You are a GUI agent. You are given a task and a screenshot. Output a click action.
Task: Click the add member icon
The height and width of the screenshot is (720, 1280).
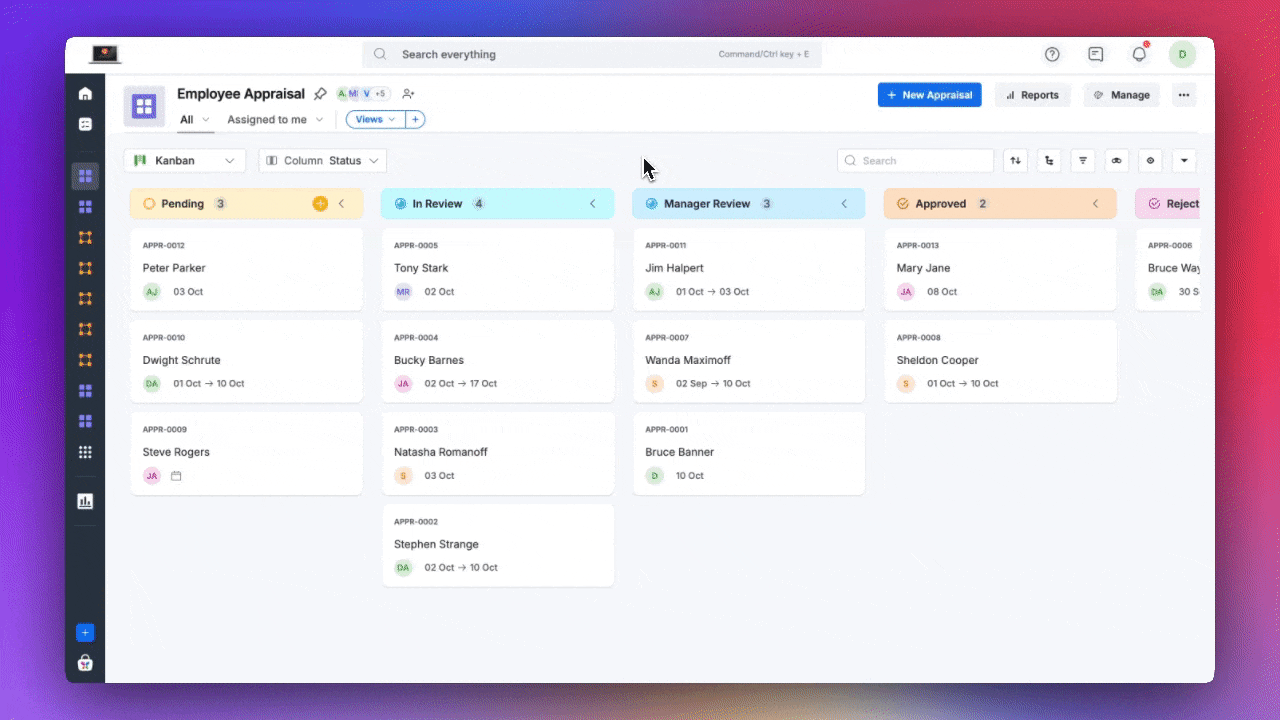[408, 94]
